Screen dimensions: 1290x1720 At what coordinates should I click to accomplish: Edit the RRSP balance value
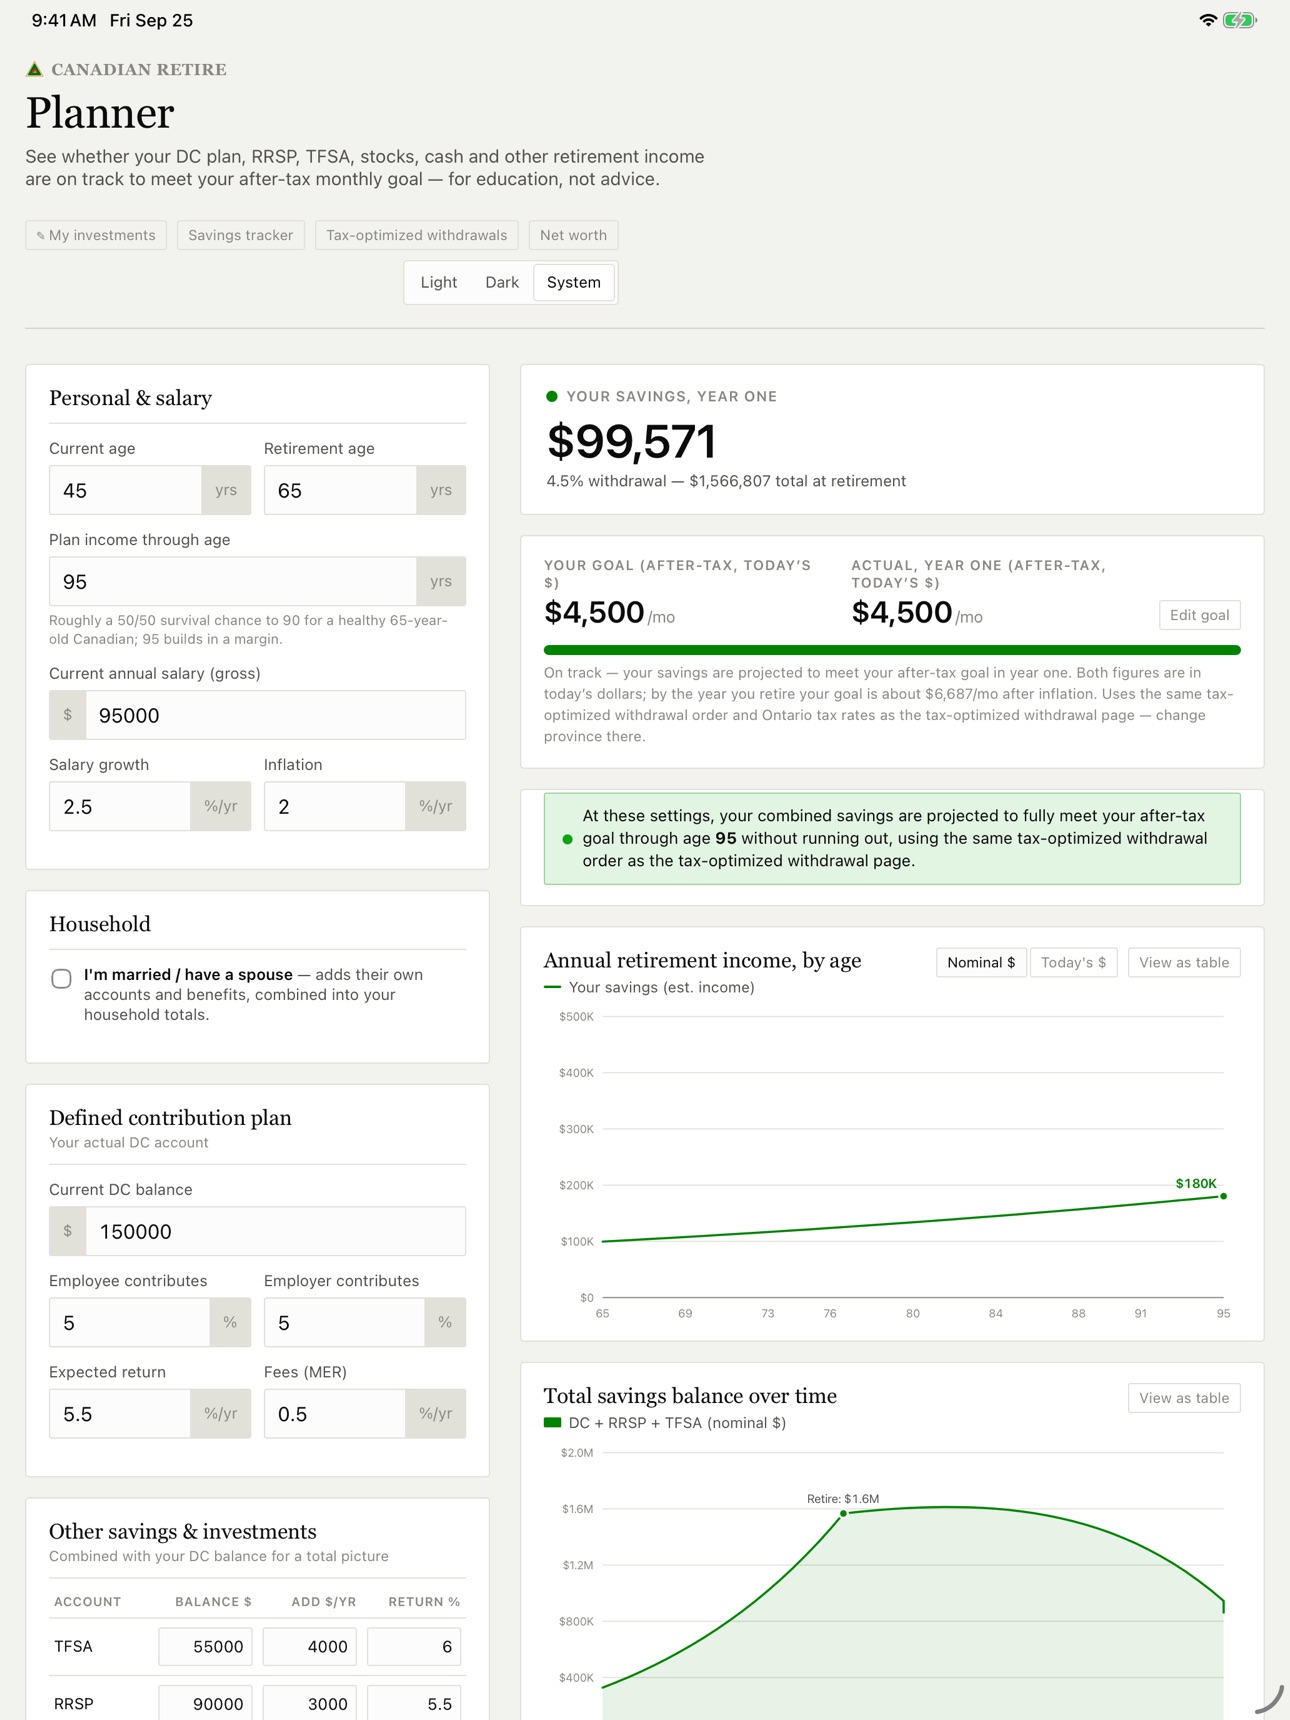coord(205,1703)
